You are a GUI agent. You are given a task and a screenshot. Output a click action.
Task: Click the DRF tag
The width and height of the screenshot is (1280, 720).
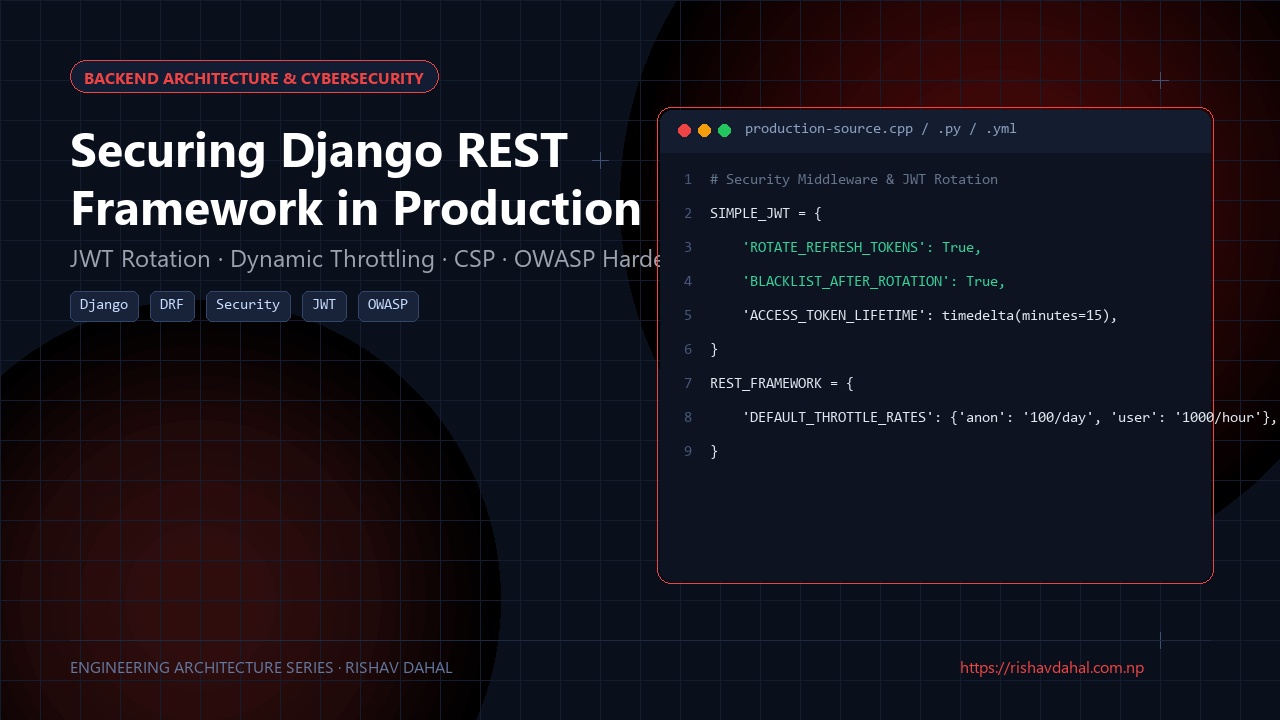tap(172, 306)
